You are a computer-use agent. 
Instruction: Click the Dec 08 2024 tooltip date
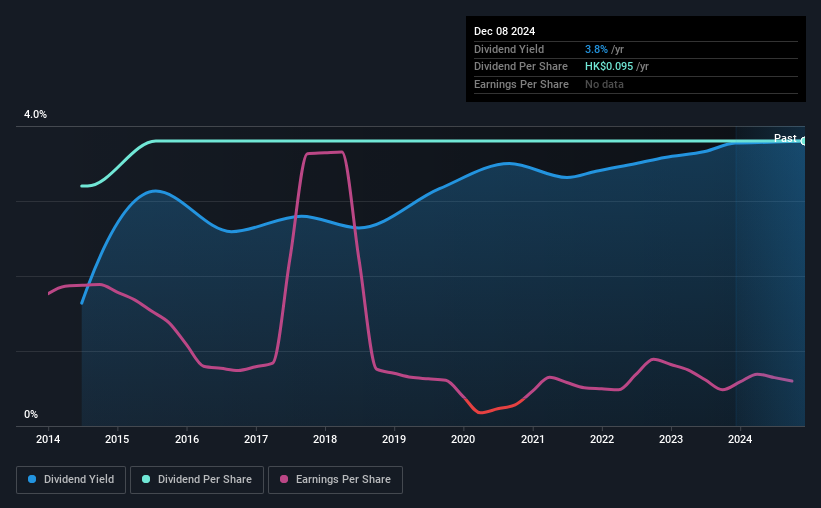505,31
